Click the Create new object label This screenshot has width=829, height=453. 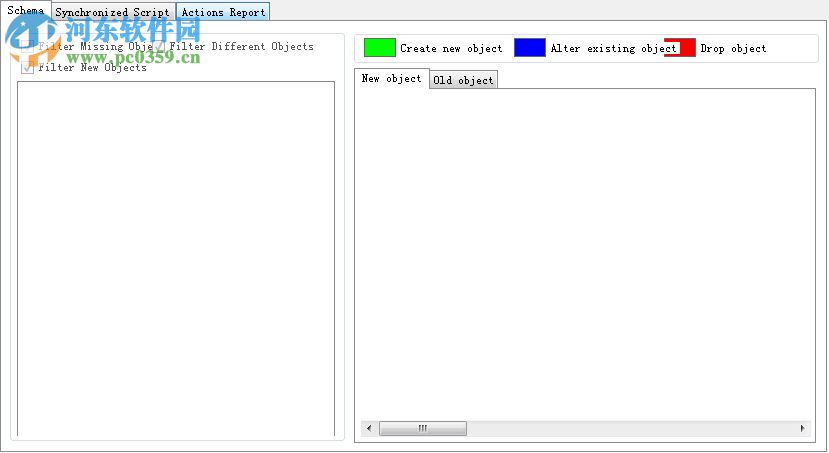451,49
